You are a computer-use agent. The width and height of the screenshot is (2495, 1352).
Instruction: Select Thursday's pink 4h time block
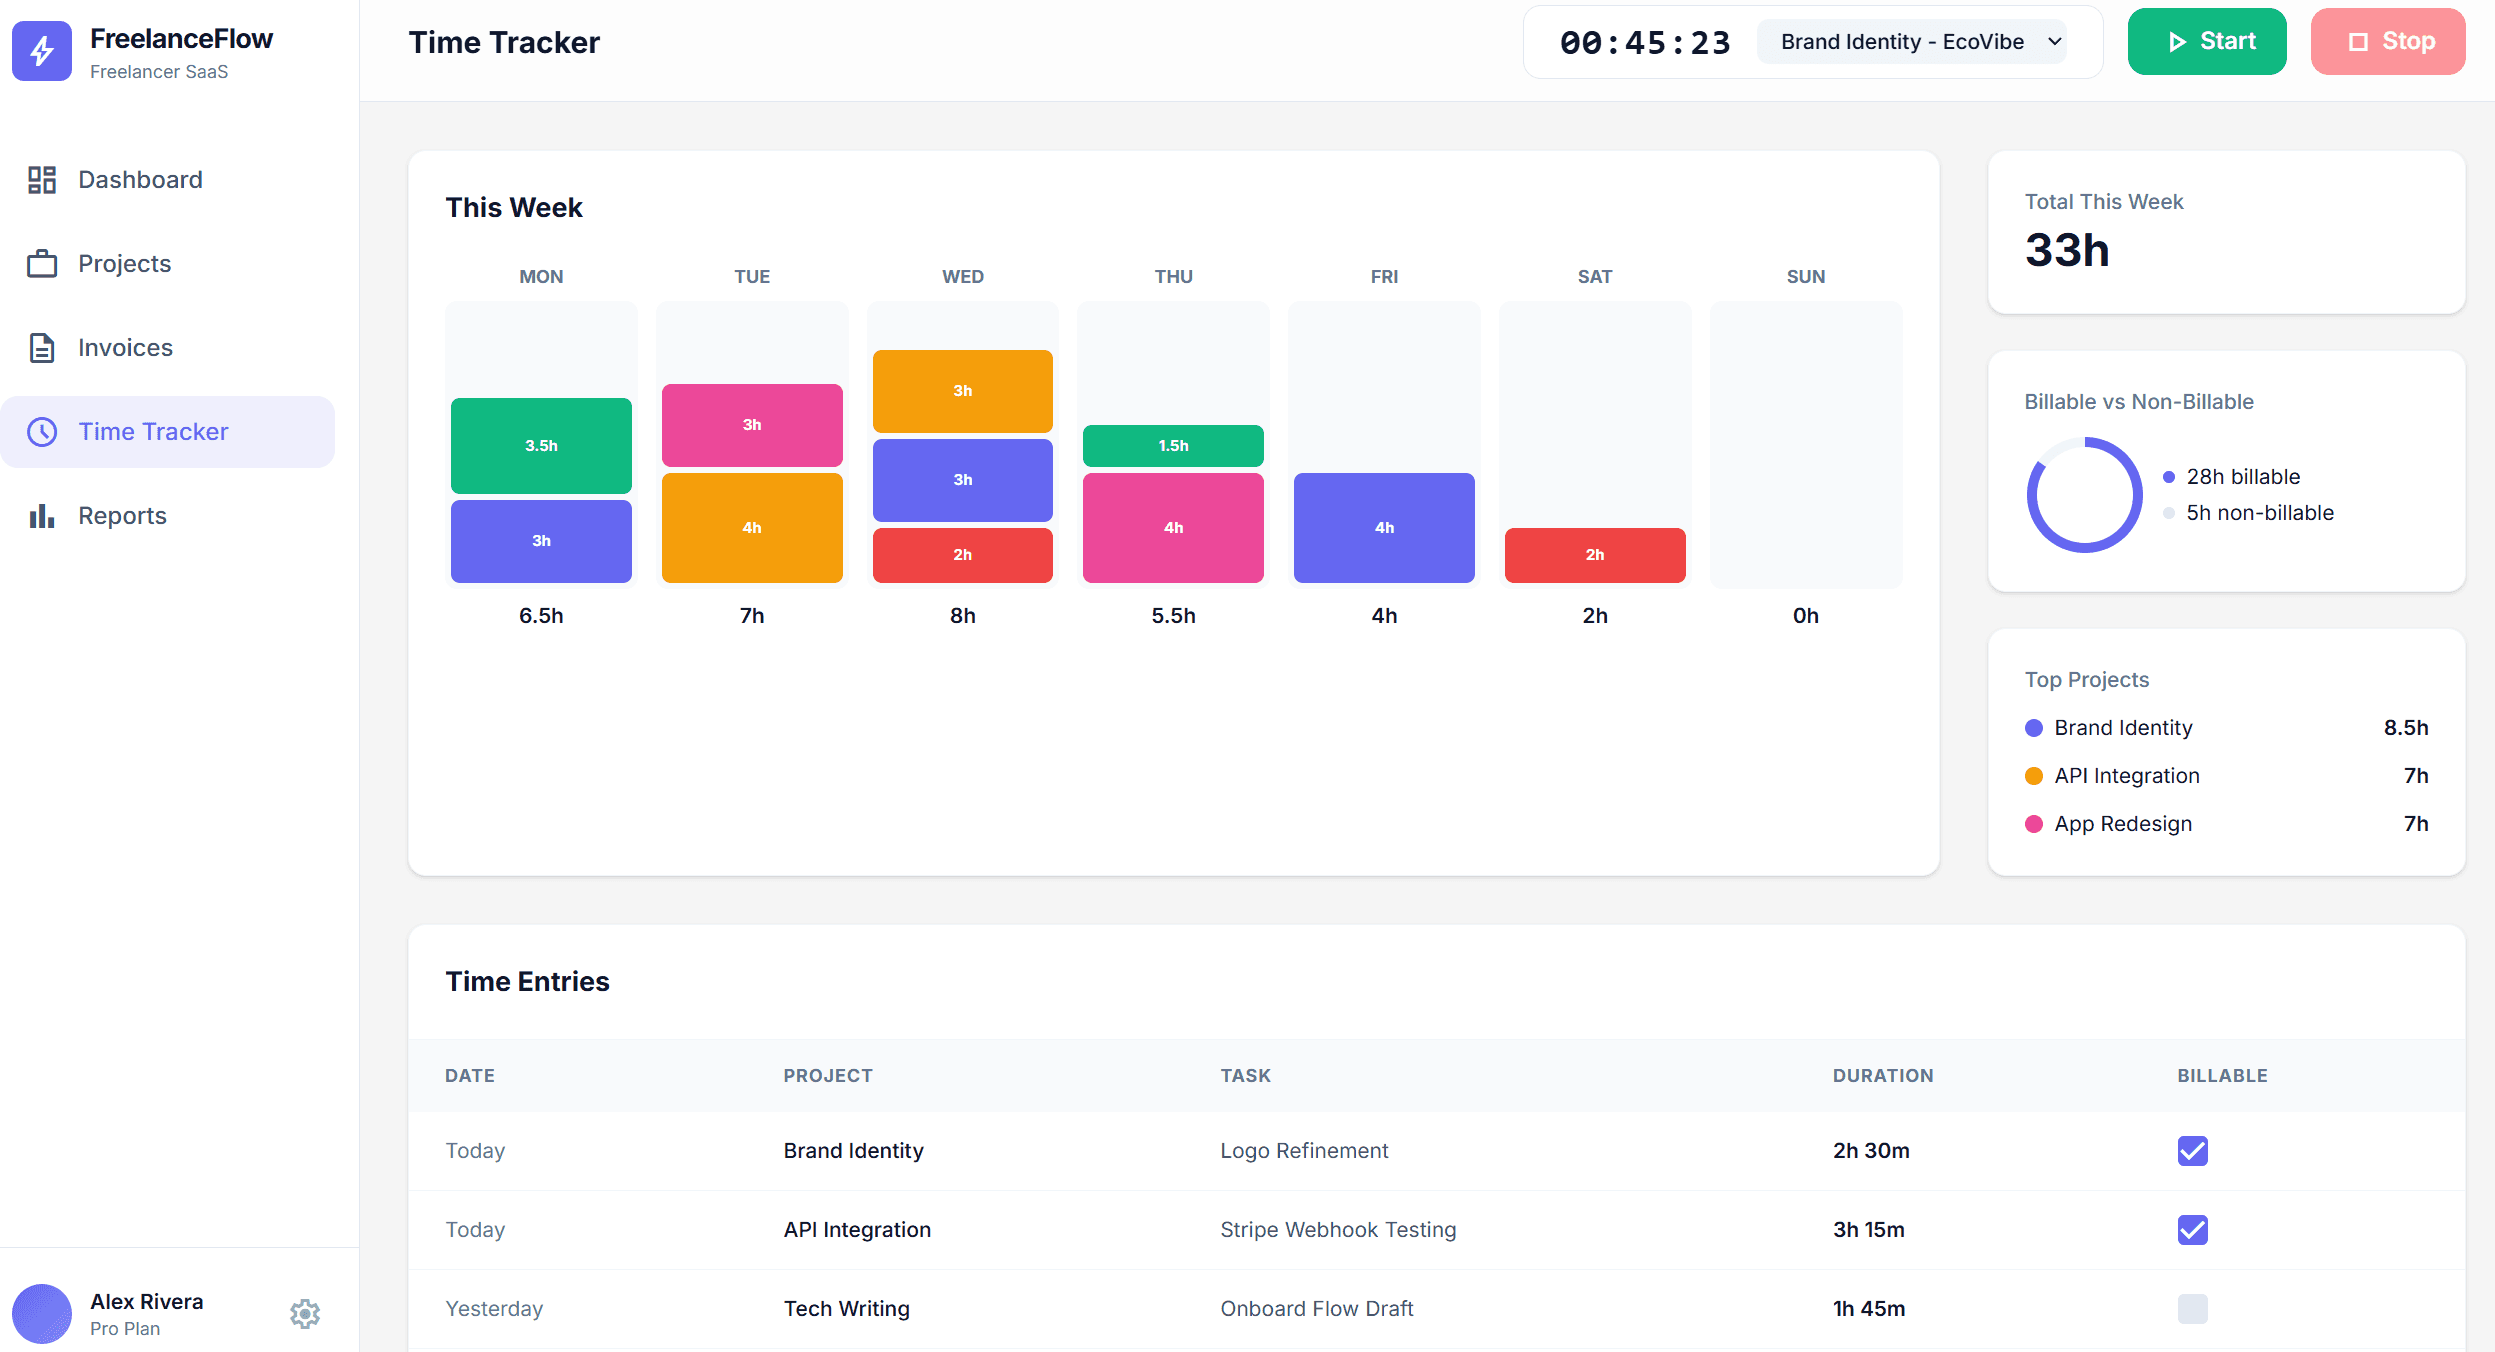(x=1171, y=527)
